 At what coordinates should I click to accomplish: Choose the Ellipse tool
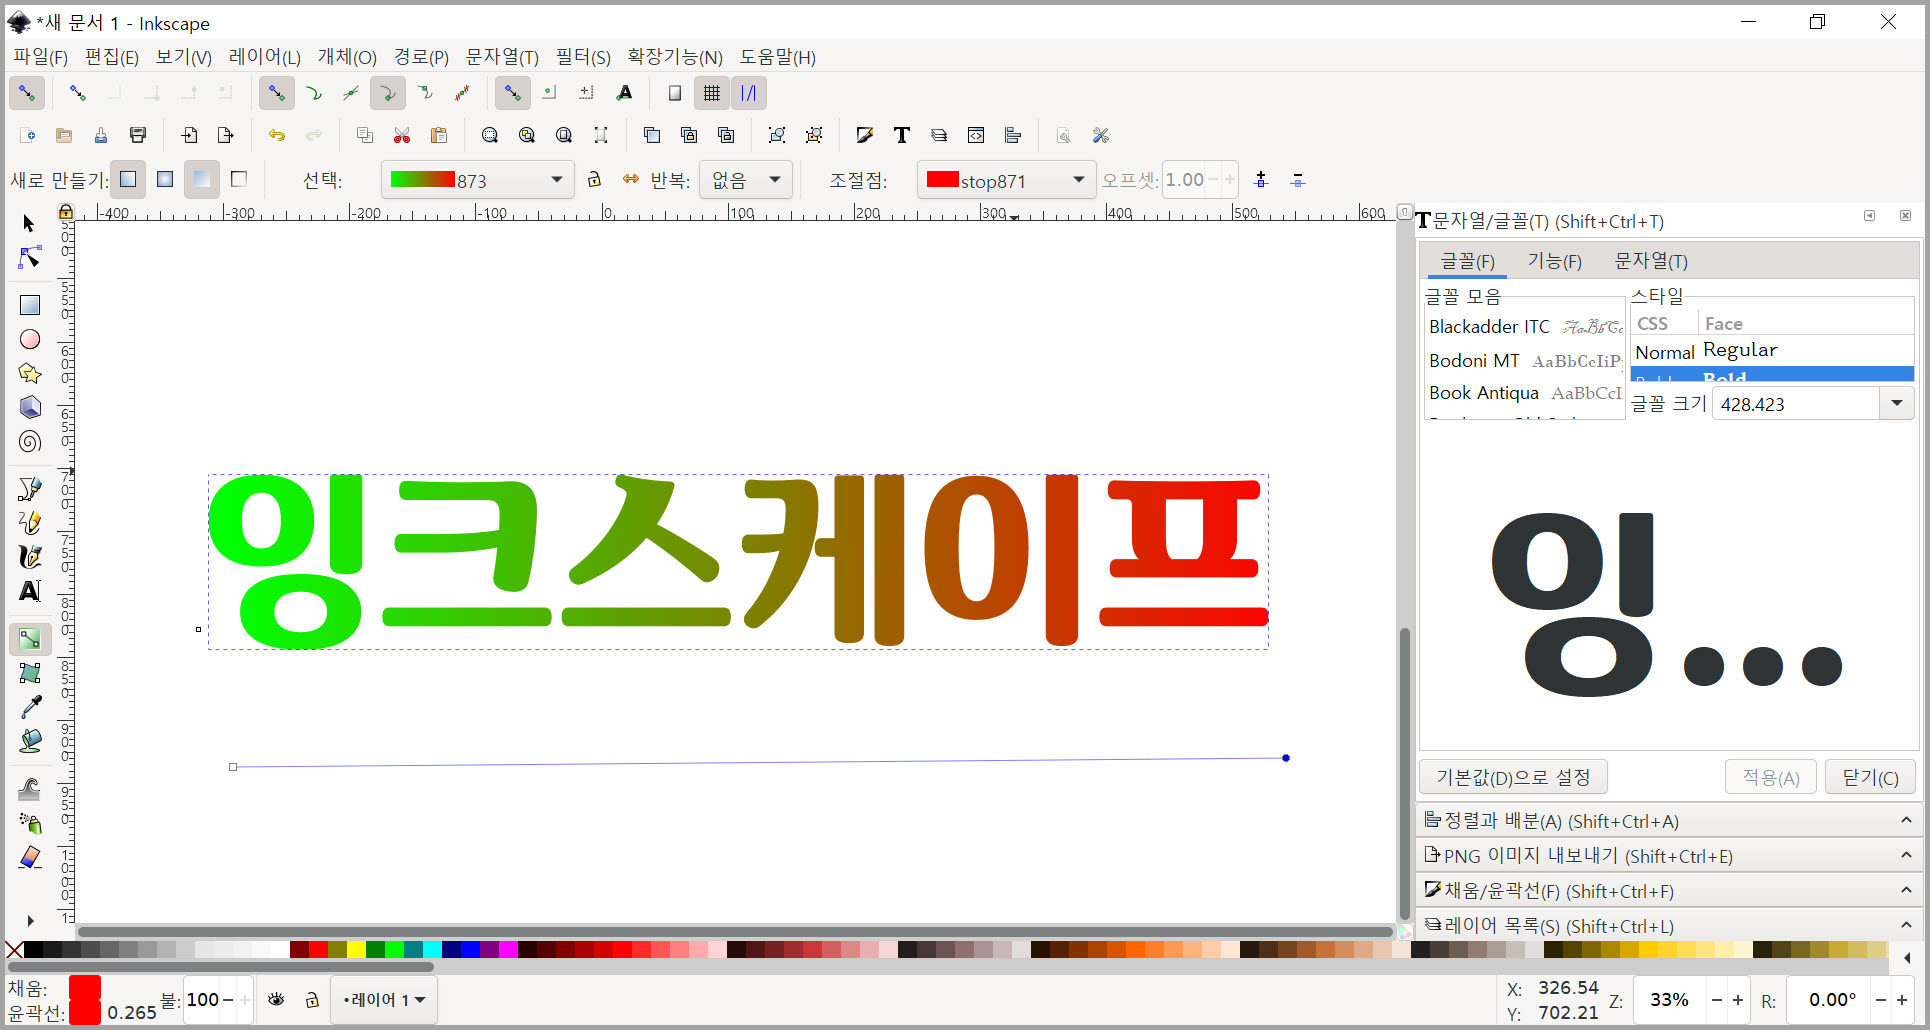30,340
